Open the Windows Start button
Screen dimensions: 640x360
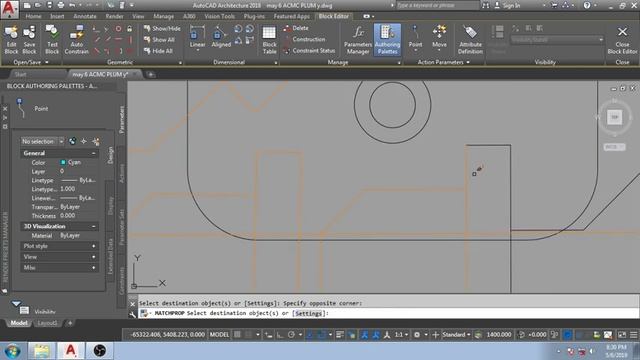pos(12,351)
